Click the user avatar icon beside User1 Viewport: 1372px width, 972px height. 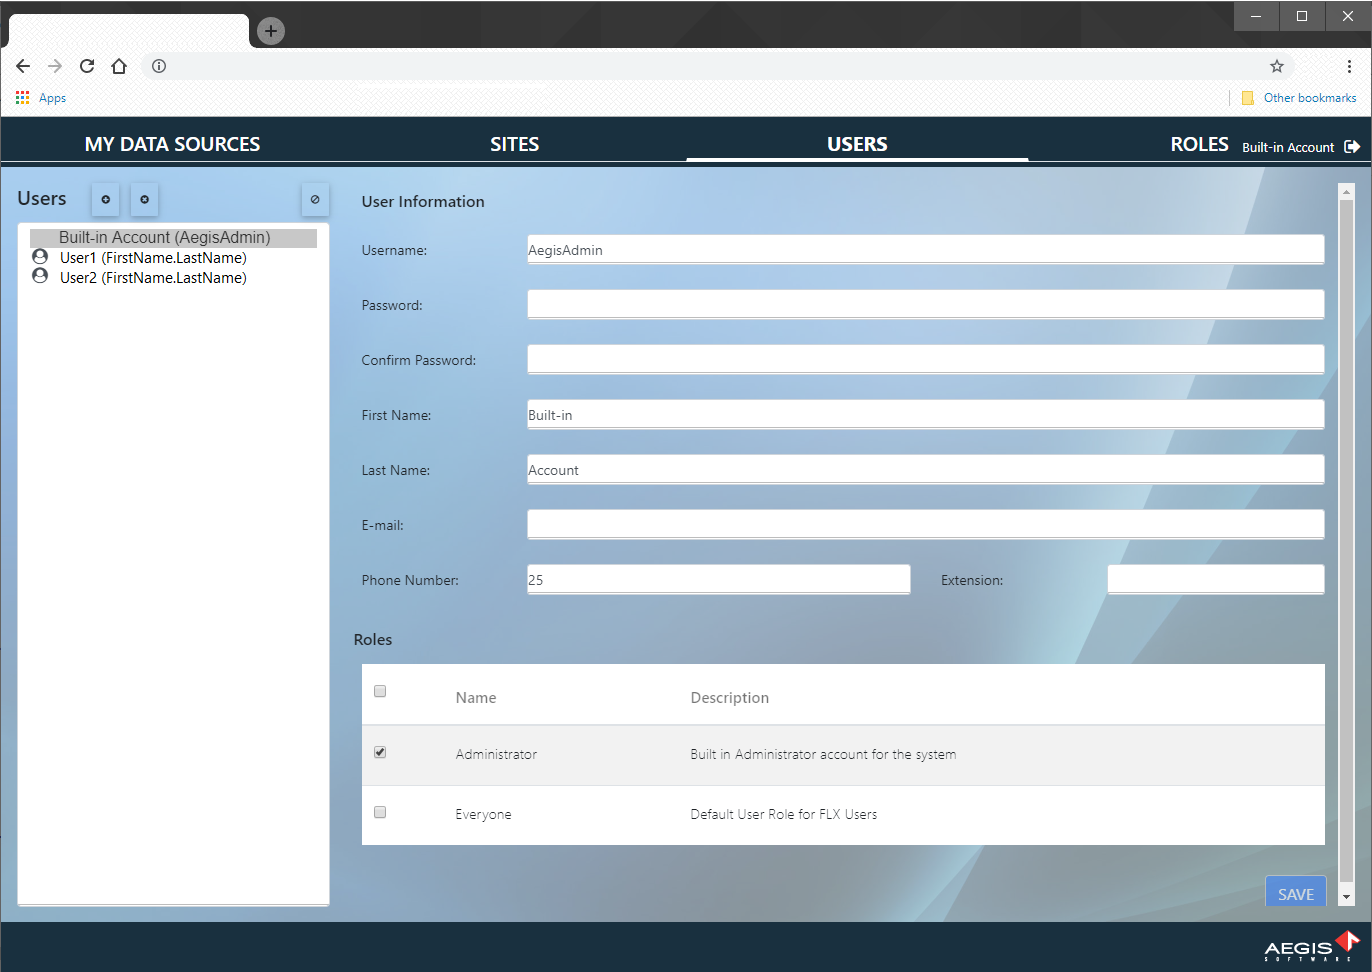coord(40,257)
